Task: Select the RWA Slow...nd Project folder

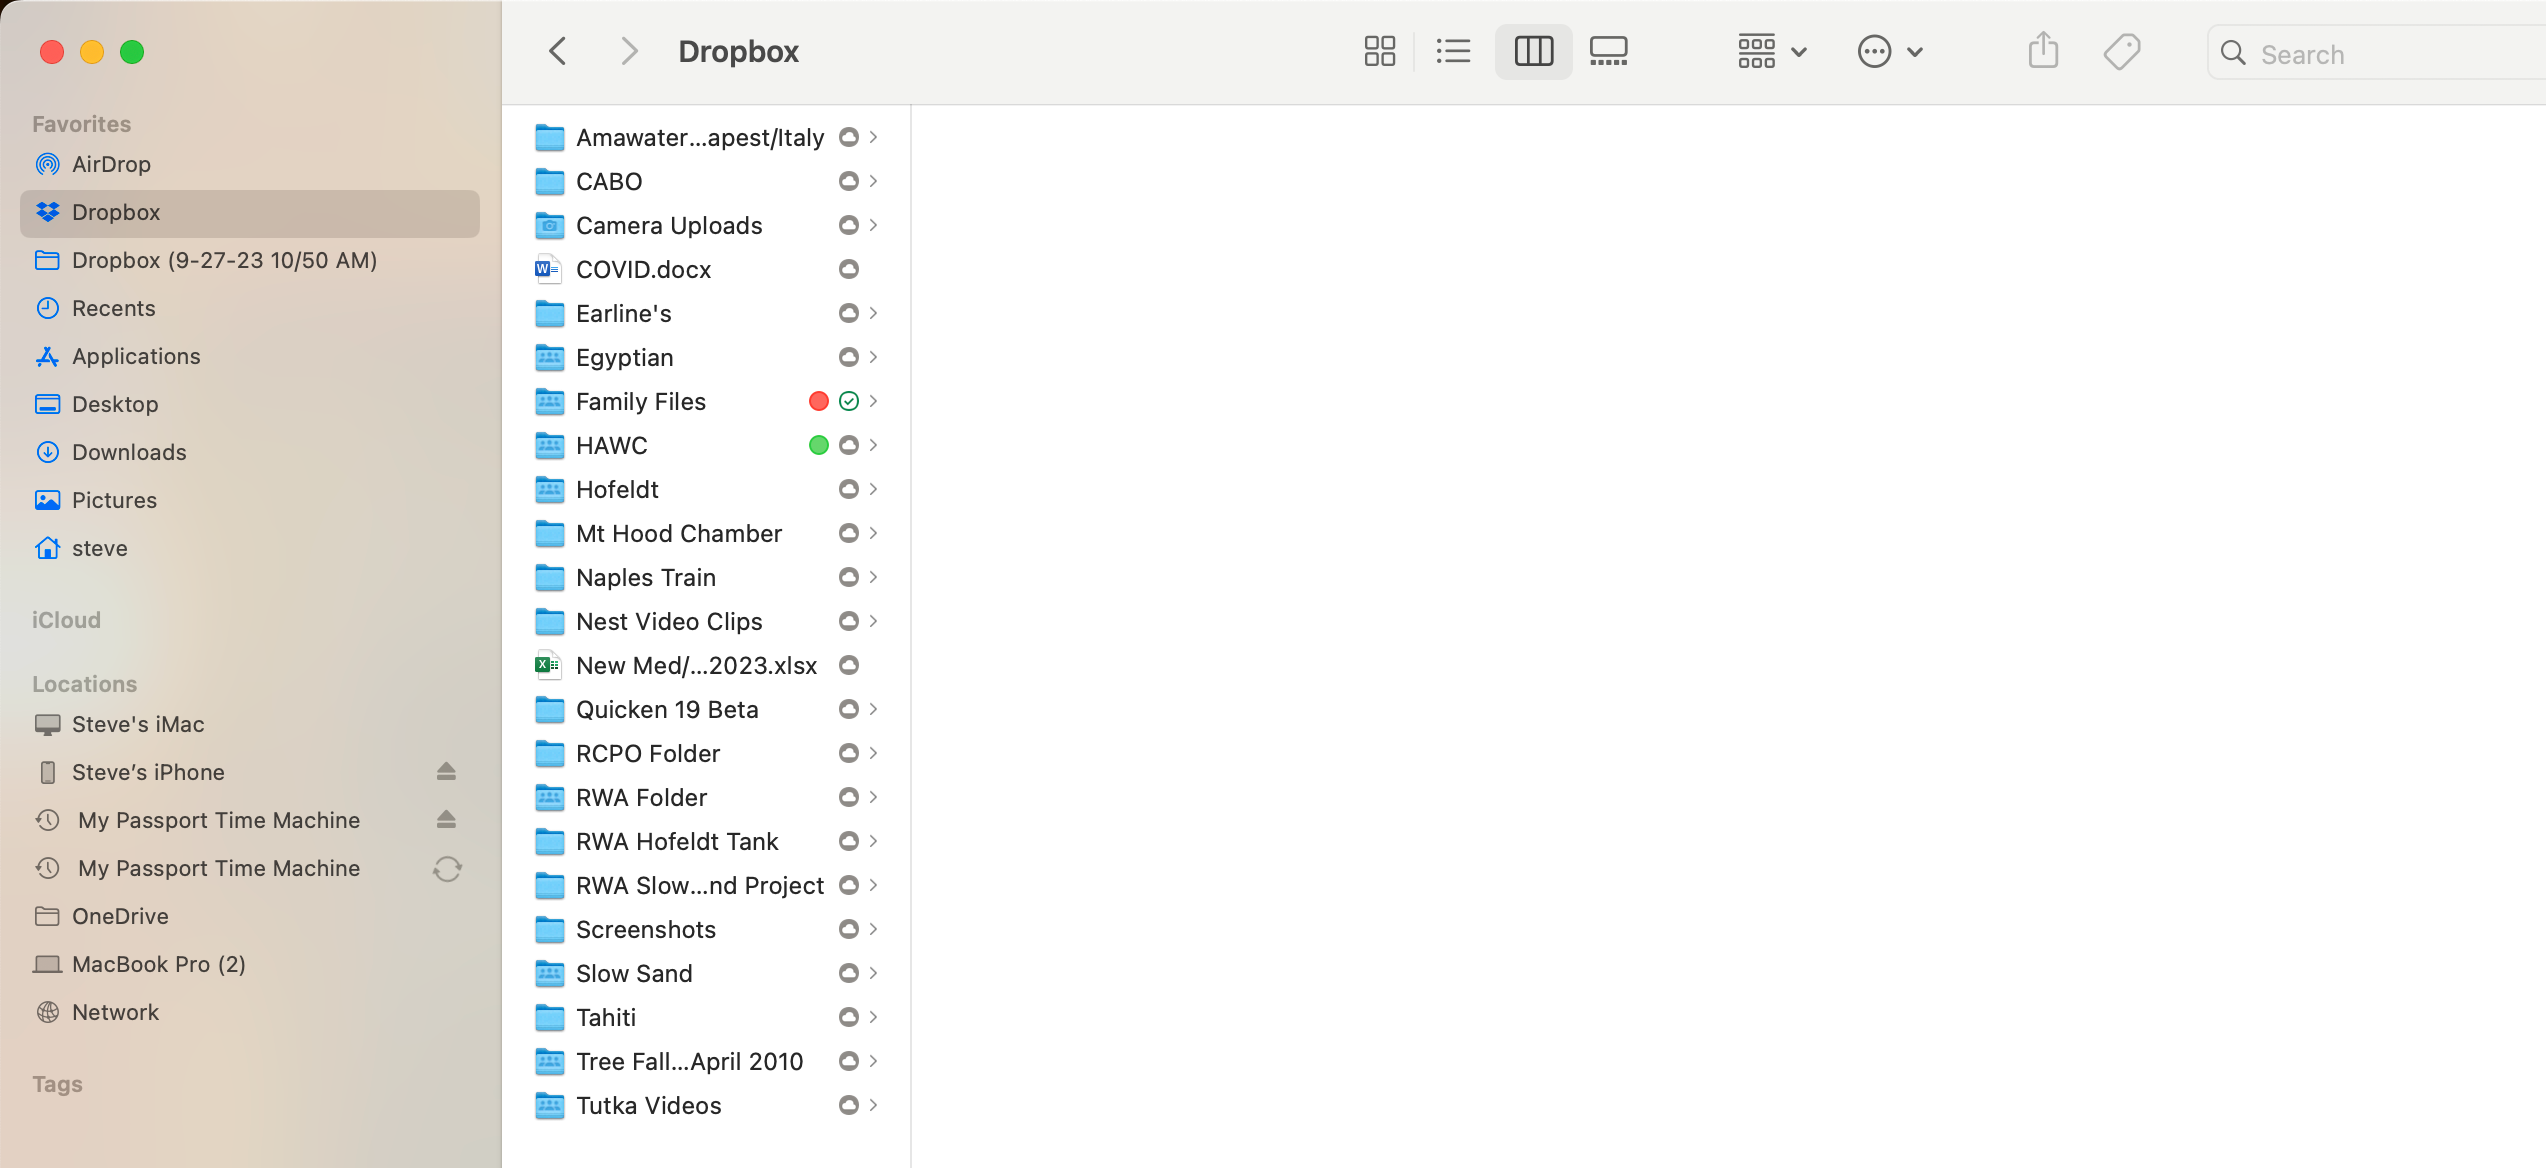Action: [706, 885]
